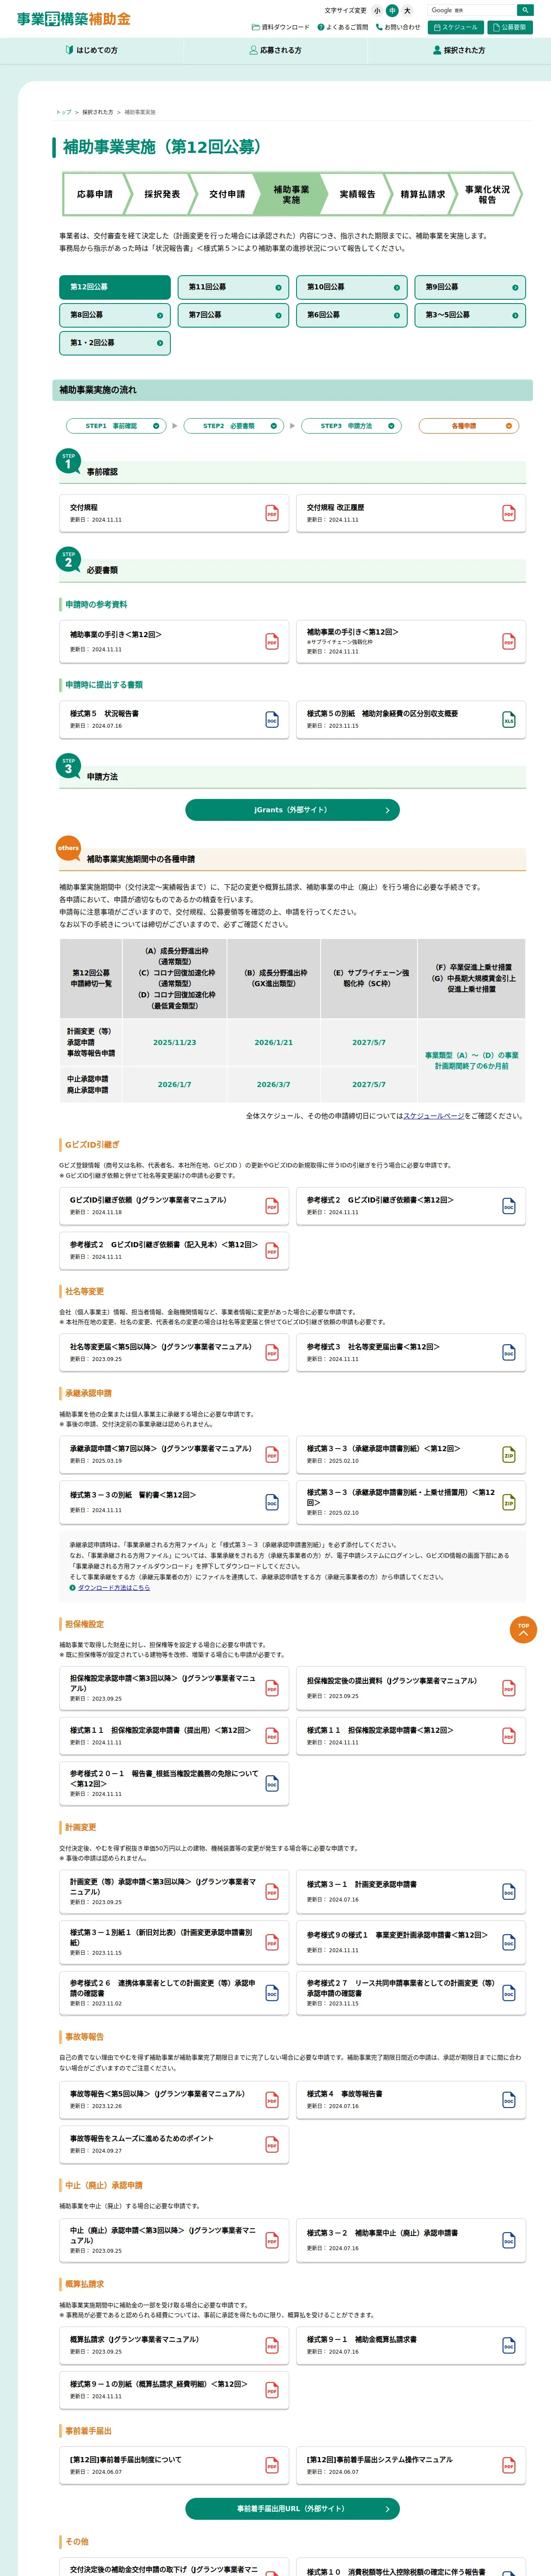This screenshot has height=2576, width=551.
Task: Select 第3〜5回公募 round
Action: [470, 315]
